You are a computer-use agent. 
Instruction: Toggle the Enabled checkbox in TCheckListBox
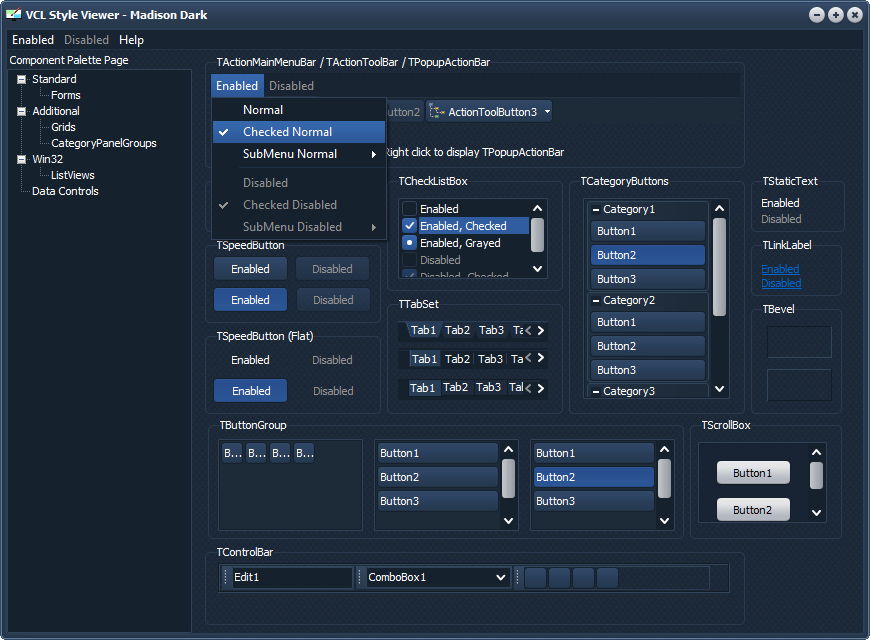click(x=409, y=209)
